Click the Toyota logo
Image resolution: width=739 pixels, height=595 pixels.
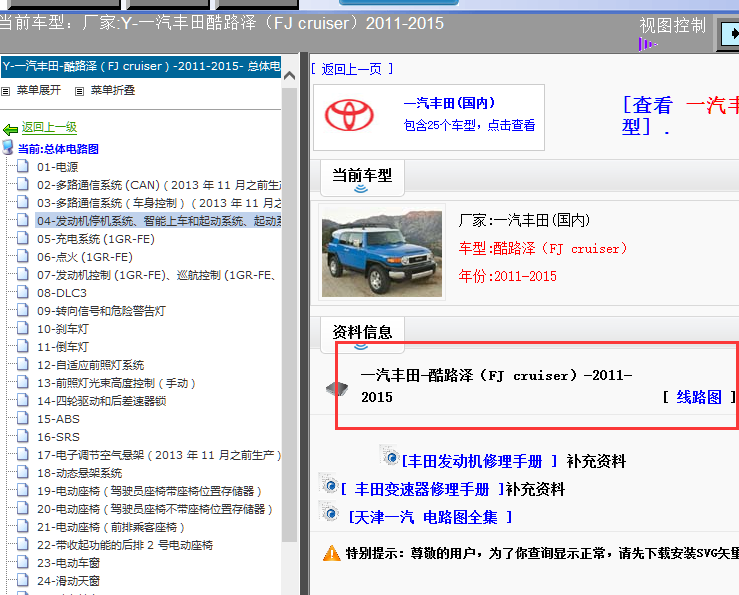(x=349, y=115)
